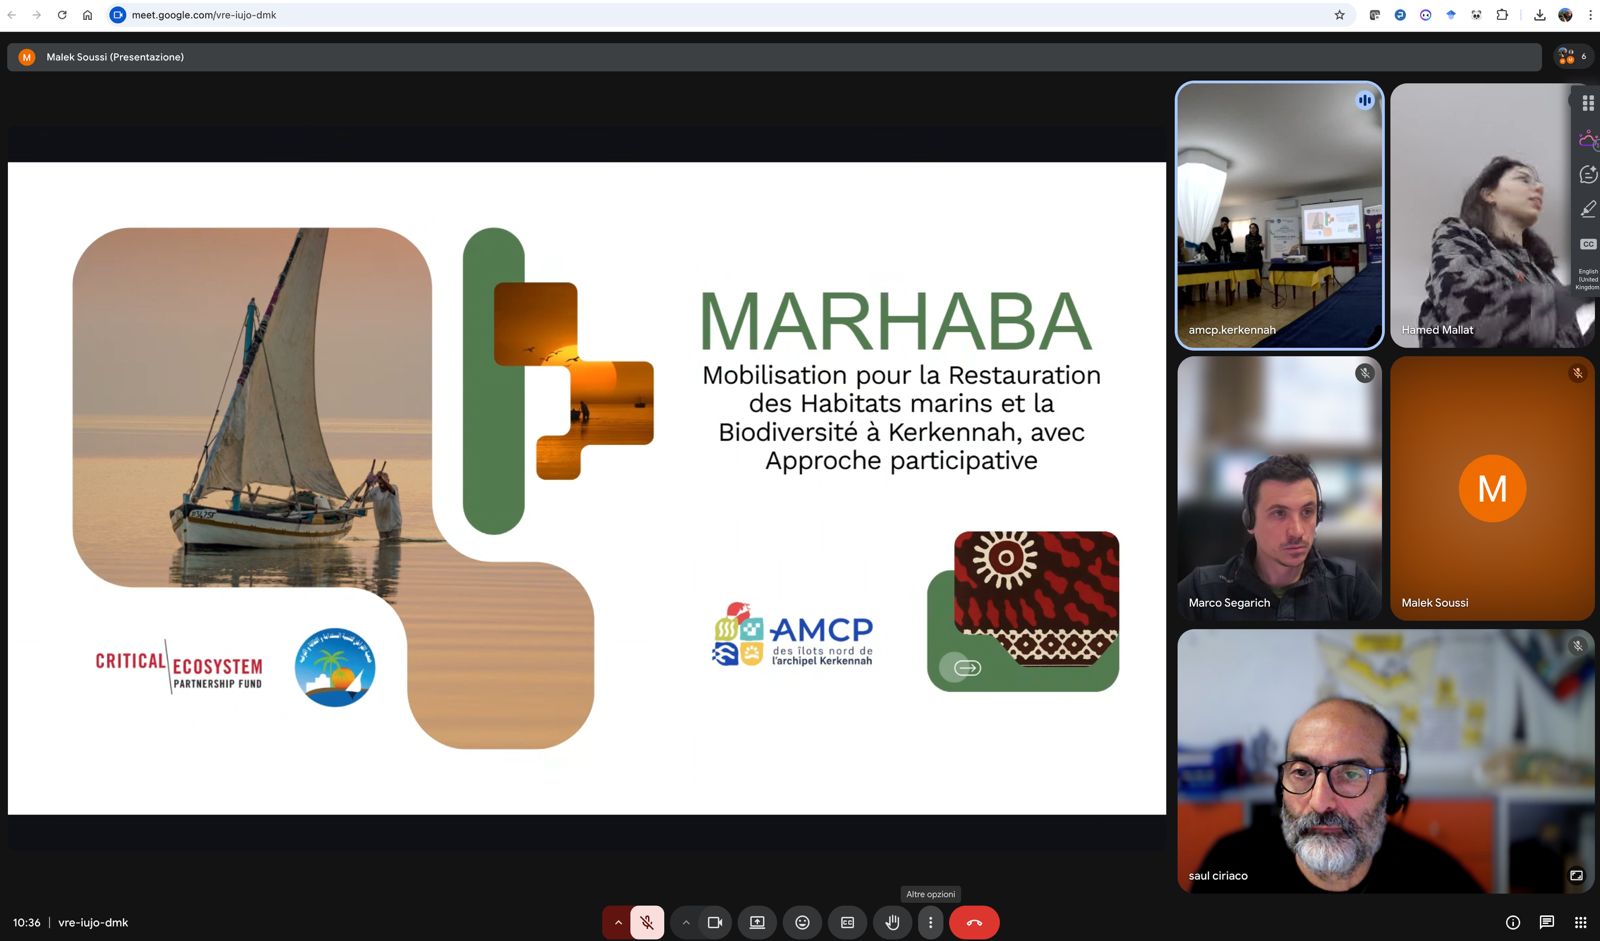Open meeting details info icon
Screen dimensions: 1600x941
(x=1513, y=922)
